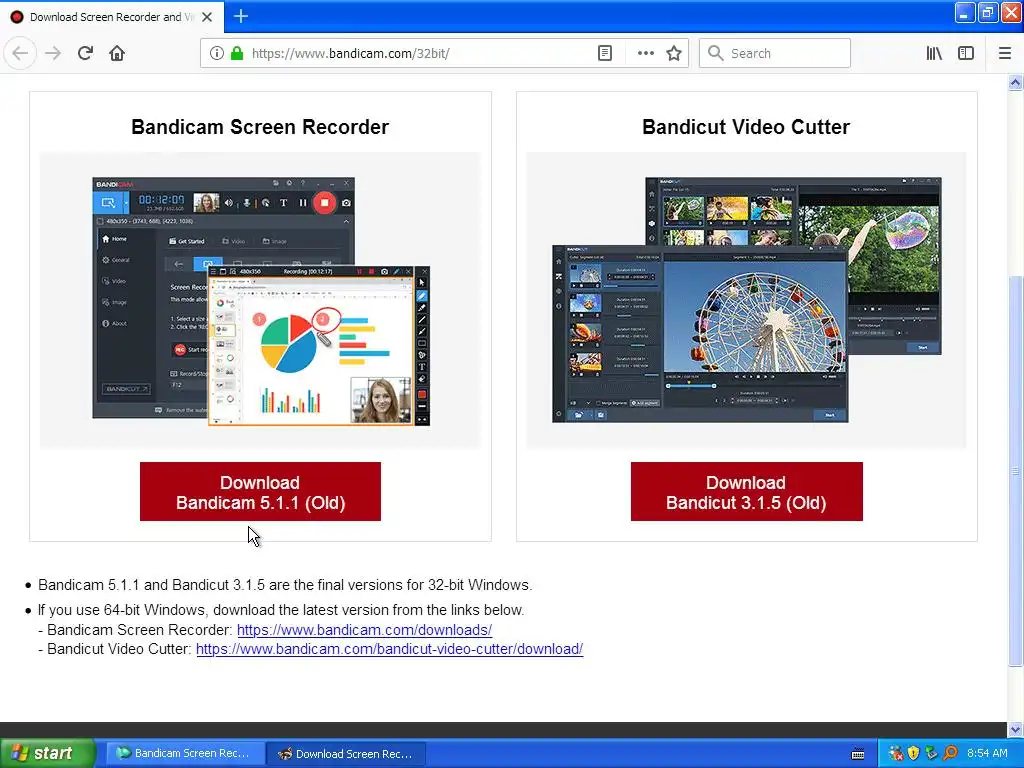Open the bandicam.com/downloads link
The width and height of the screenshot is (1024, 768).
[x=364, y=630]
